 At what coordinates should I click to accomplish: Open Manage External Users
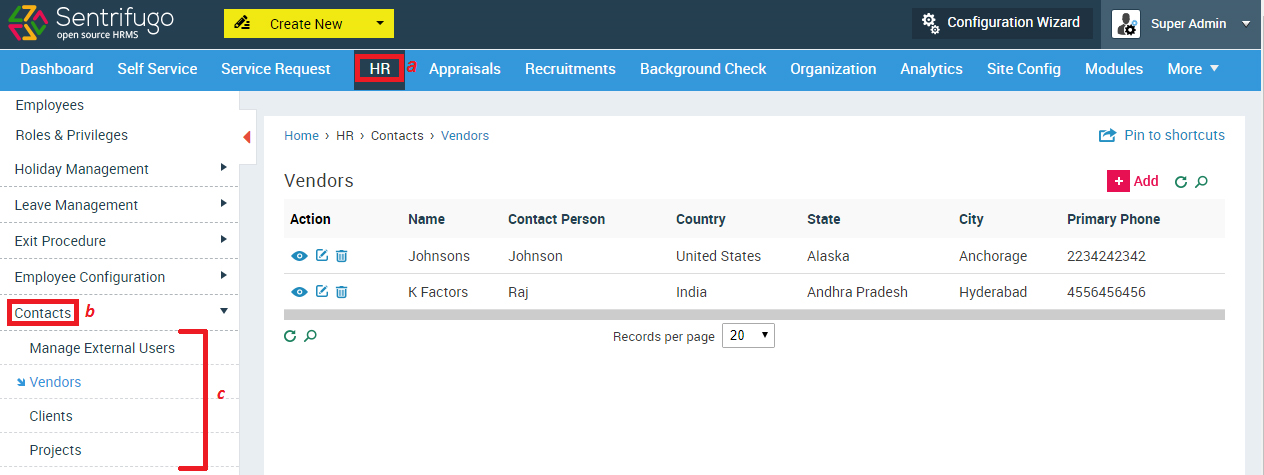[x=102, y=348]
